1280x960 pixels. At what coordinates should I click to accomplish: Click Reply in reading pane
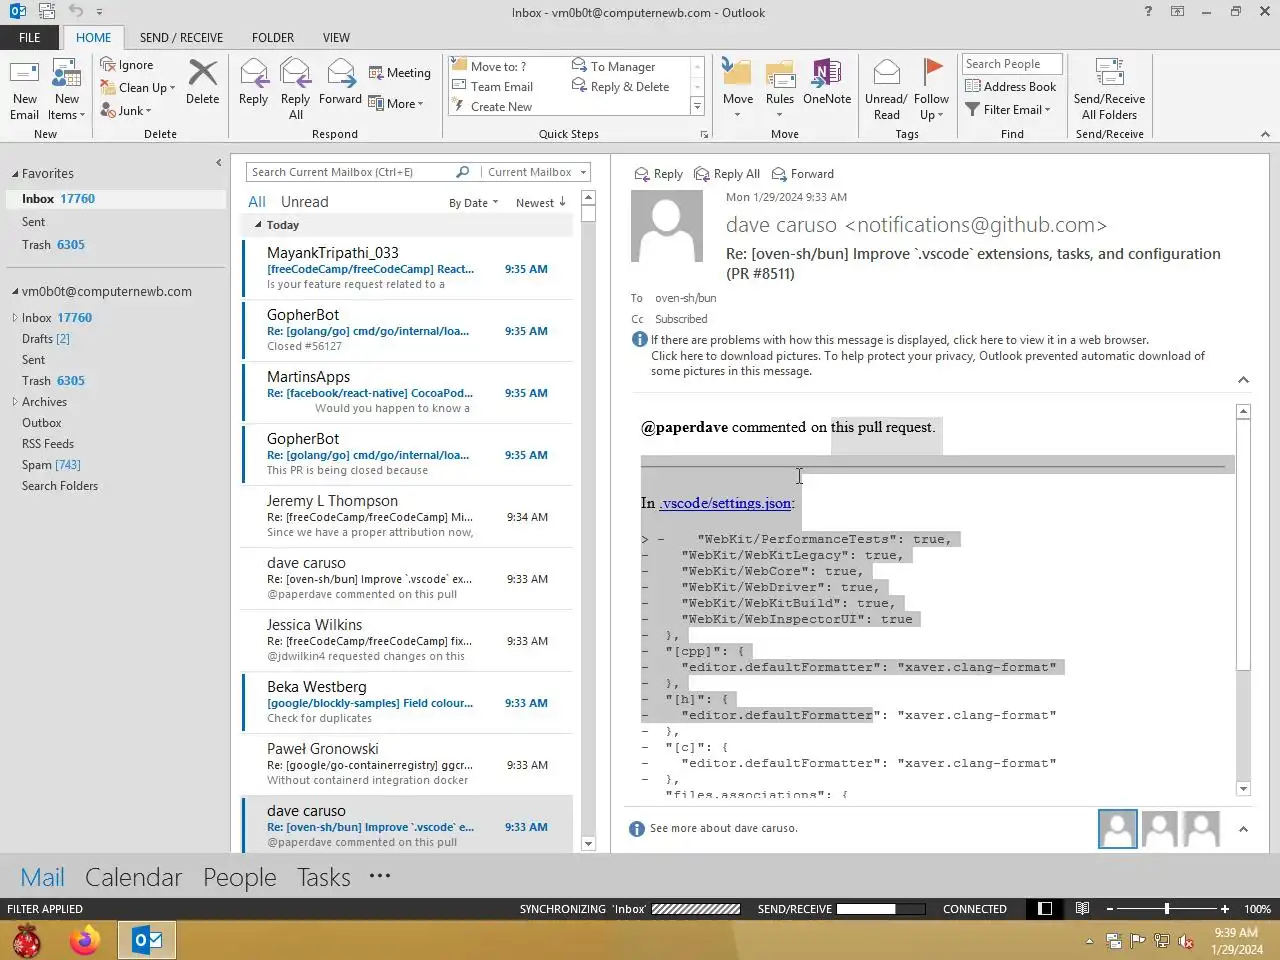point(659,174)
